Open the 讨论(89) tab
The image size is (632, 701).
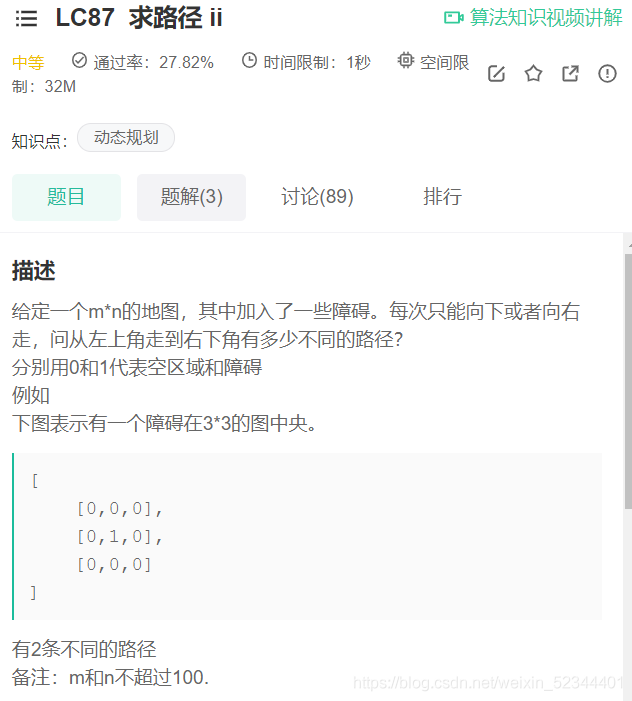317,197
